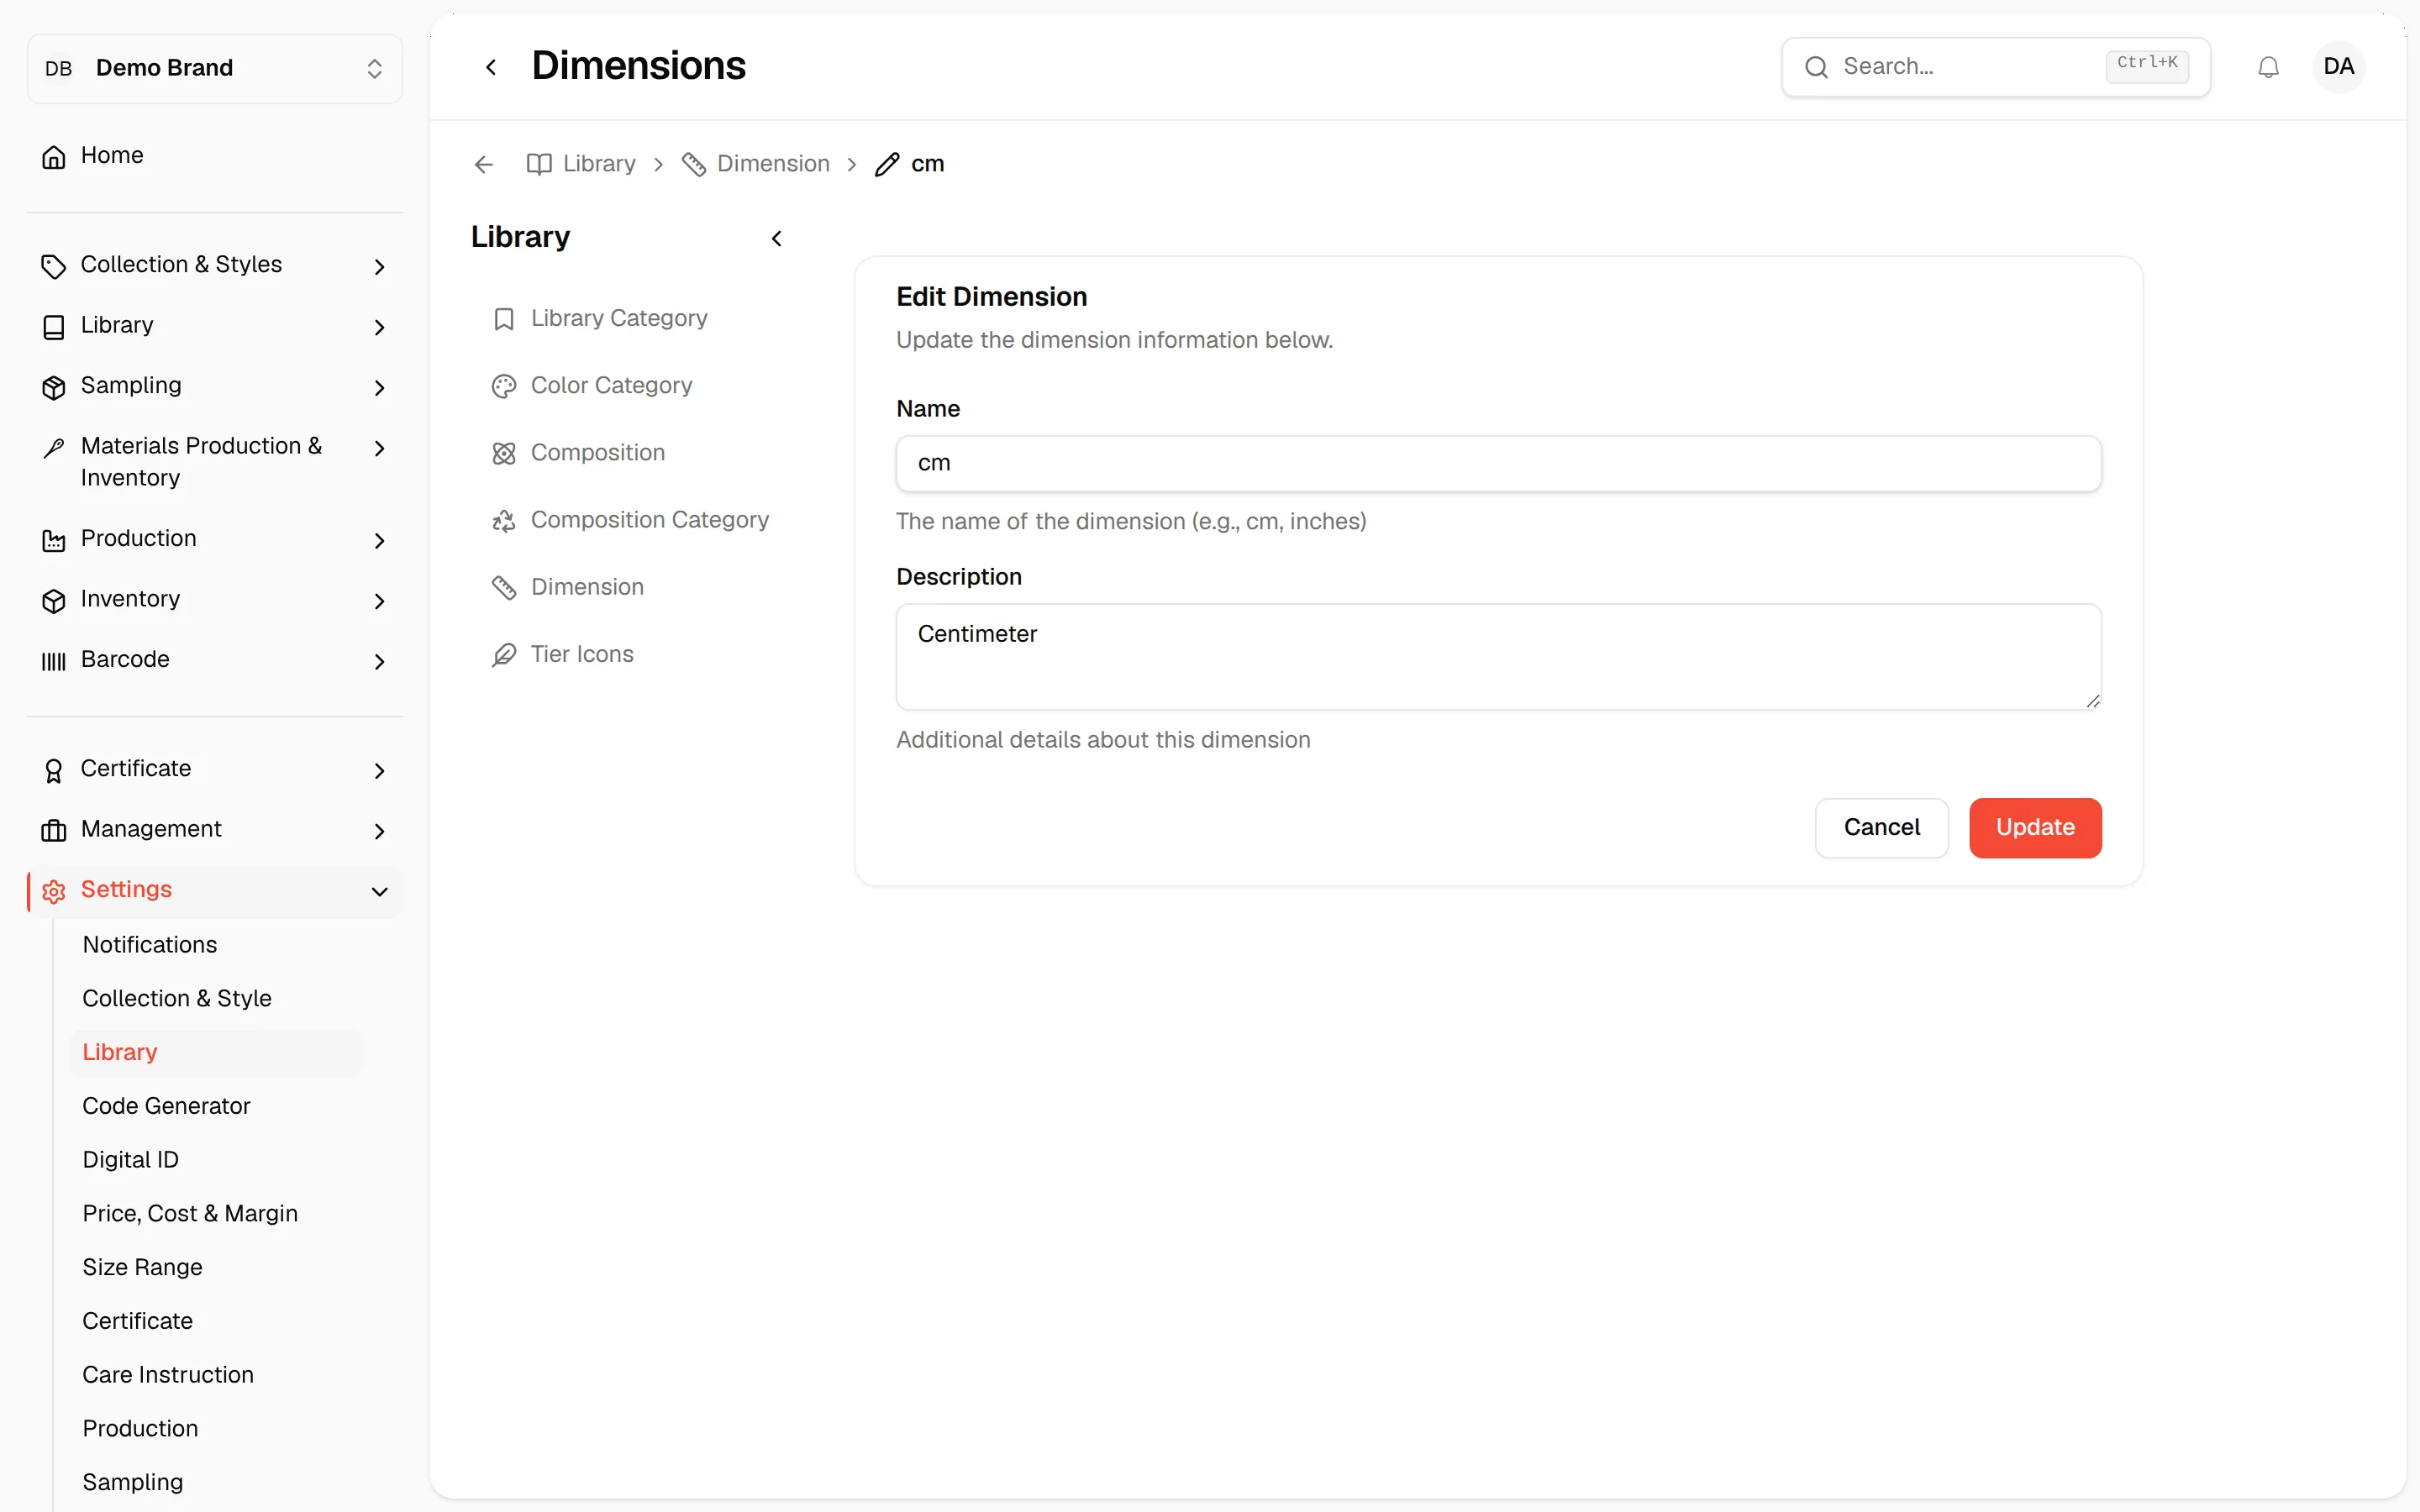The width and height of the screenshot is (2420, 1512).
Task: Go to Dimension breadcrumb link
Action: coord(756,164)
